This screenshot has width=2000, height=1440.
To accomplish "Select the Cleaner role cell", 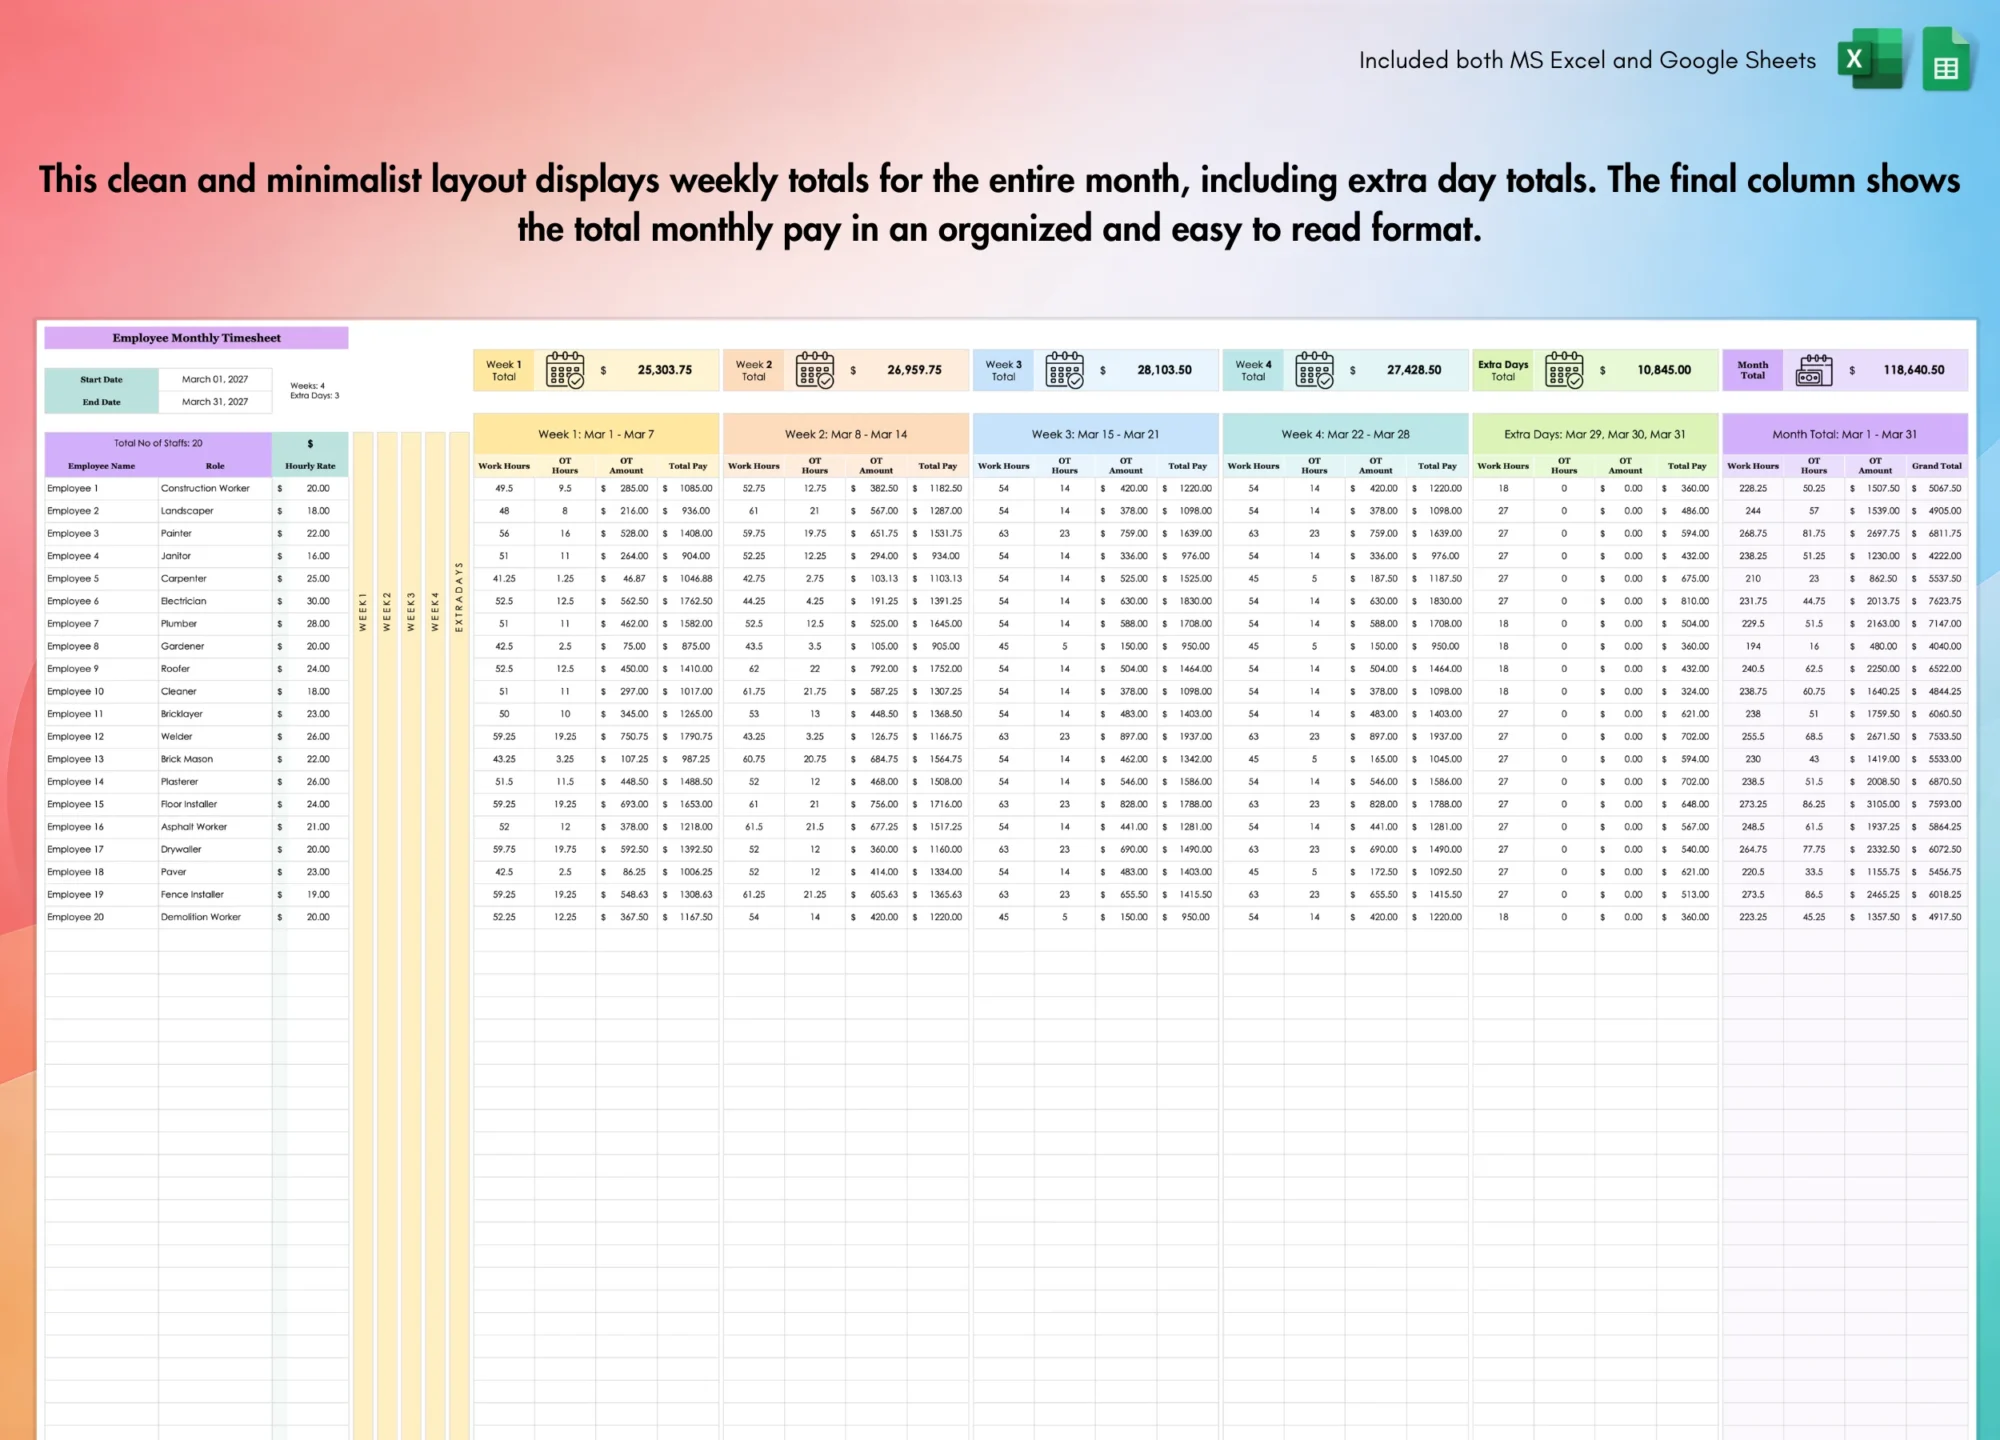I will tap(215, 691).
